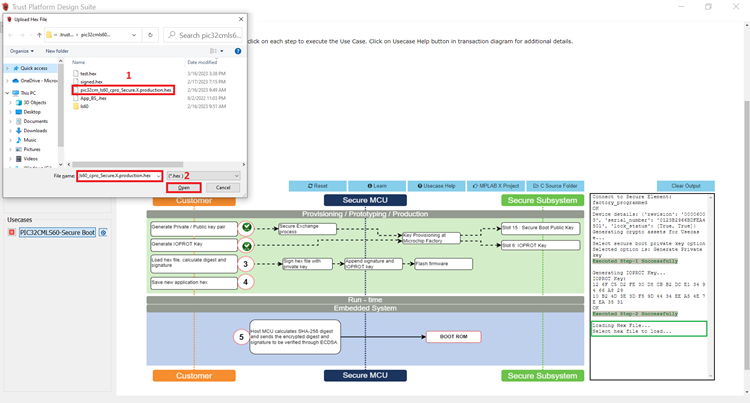Click Generate IOPROT Key step box

194,246
